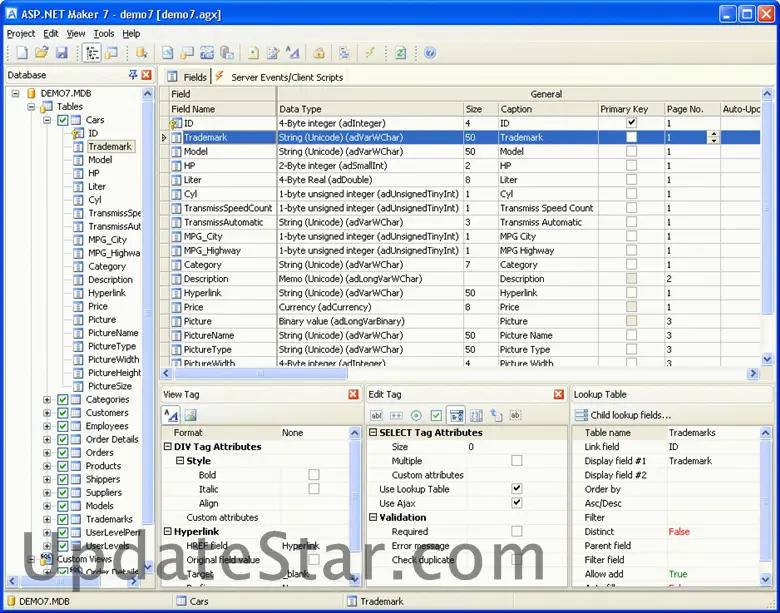Check the Bold style checkbox
The height and width of the screenshot is (613, 780).
313,474
